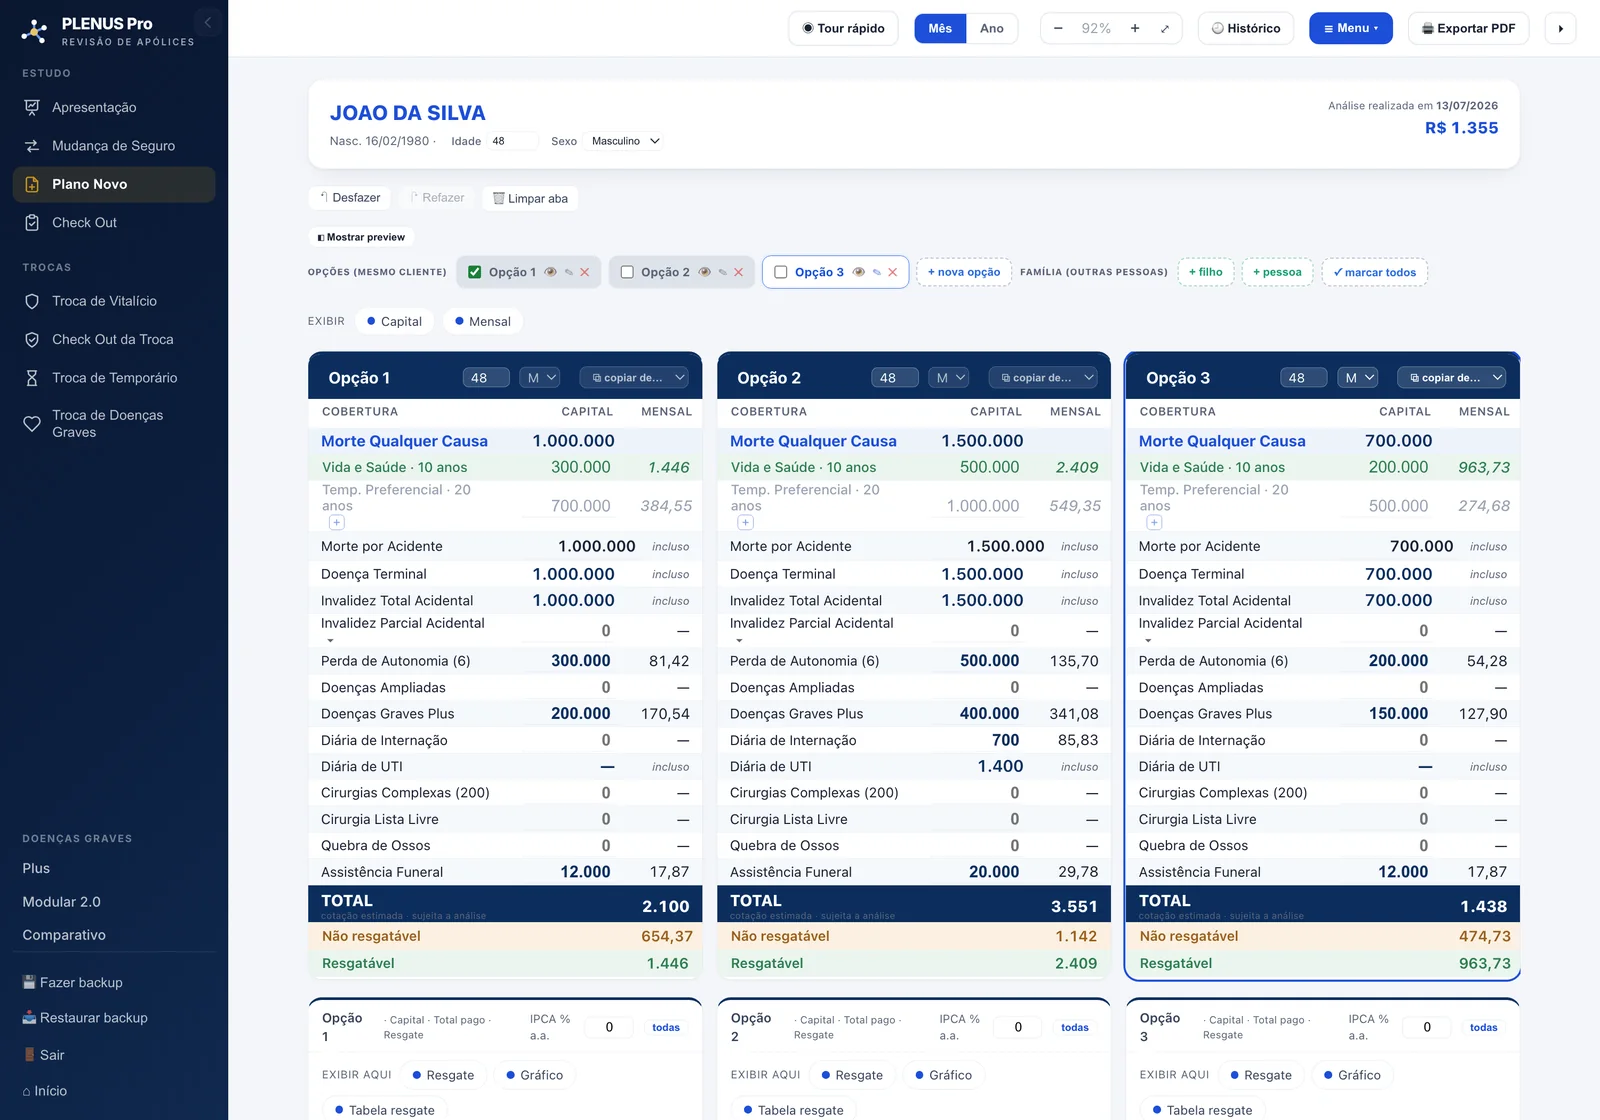This screenshot has height=1120, width=1600.
Task: Open the blue Menu dropdown button
Action: pos(1350,28)
